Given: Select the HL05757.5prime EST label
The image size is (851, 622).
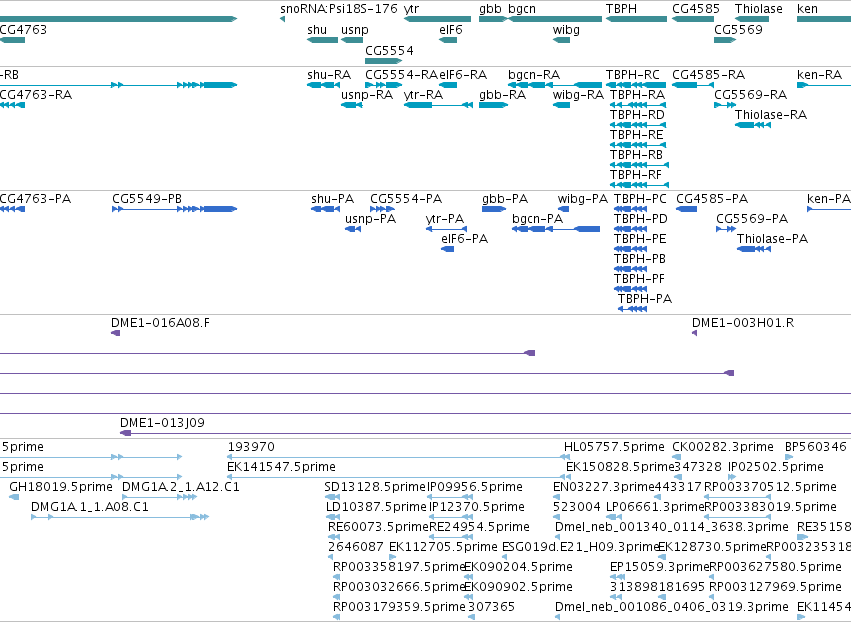Looking at the screenshot, I should [x=614, y=447].
